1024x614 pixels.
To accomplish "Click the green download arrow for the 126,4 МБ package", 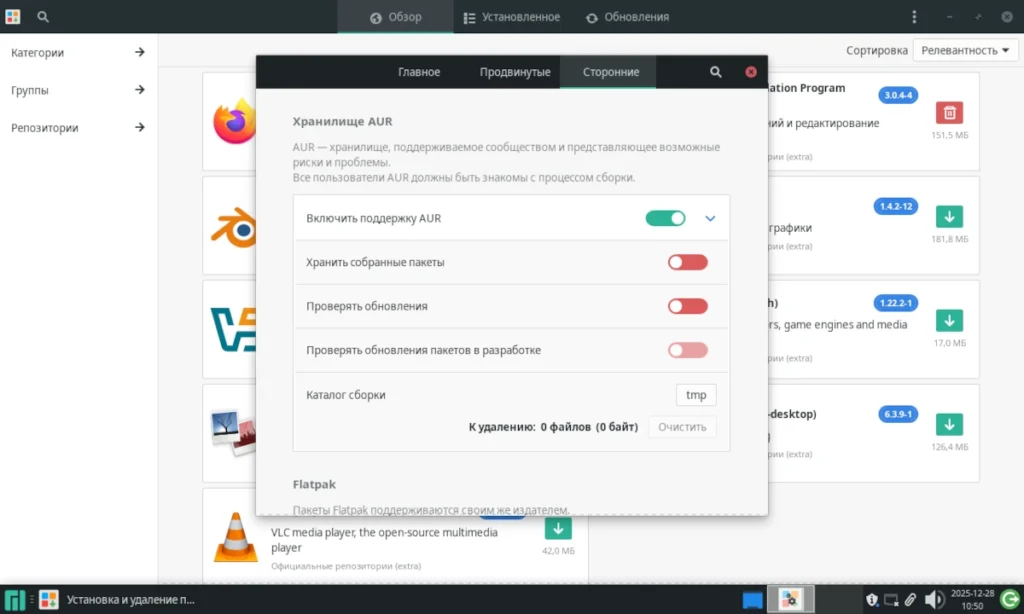I will click(x=949, y=425).
